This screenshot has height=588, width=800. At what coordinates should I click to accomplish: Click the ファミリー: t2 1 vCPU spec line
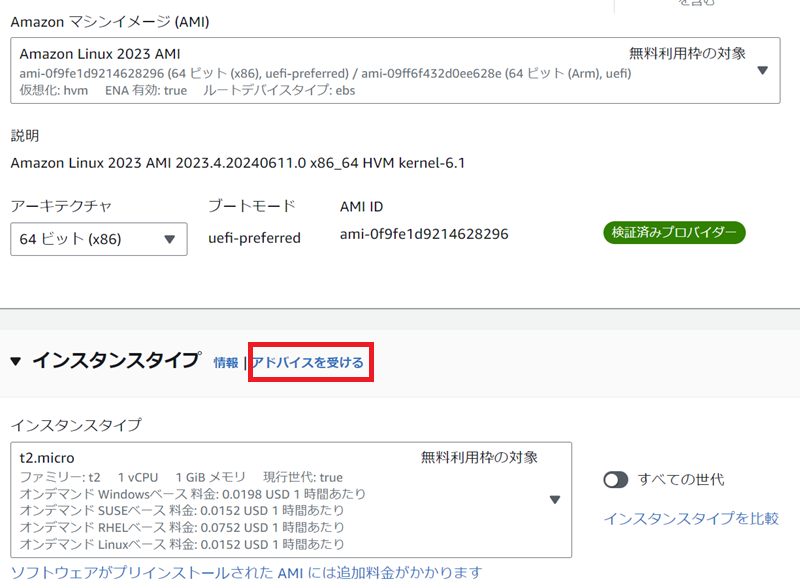click(x=181, y=477)
